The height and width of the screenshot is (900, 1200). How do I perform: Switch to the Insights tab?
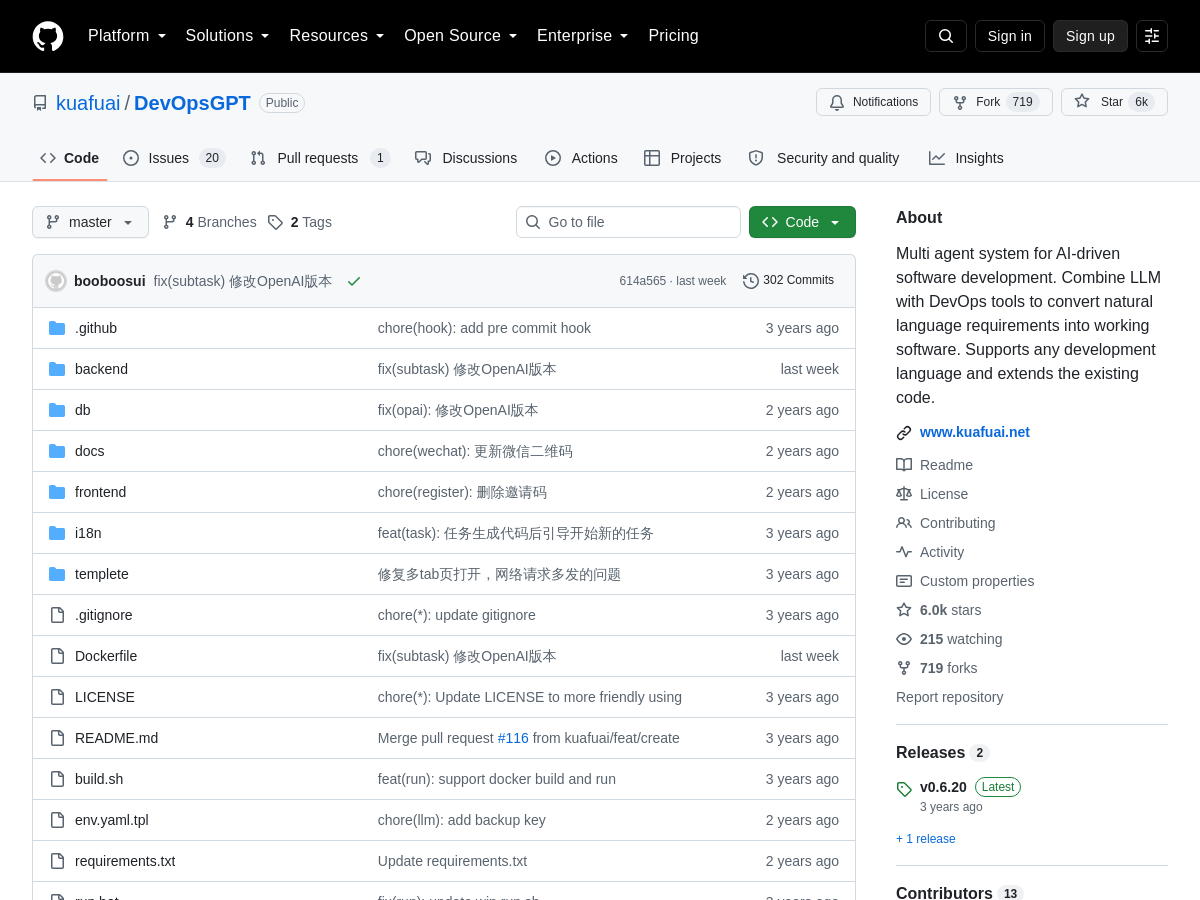[x=966, y=158]
